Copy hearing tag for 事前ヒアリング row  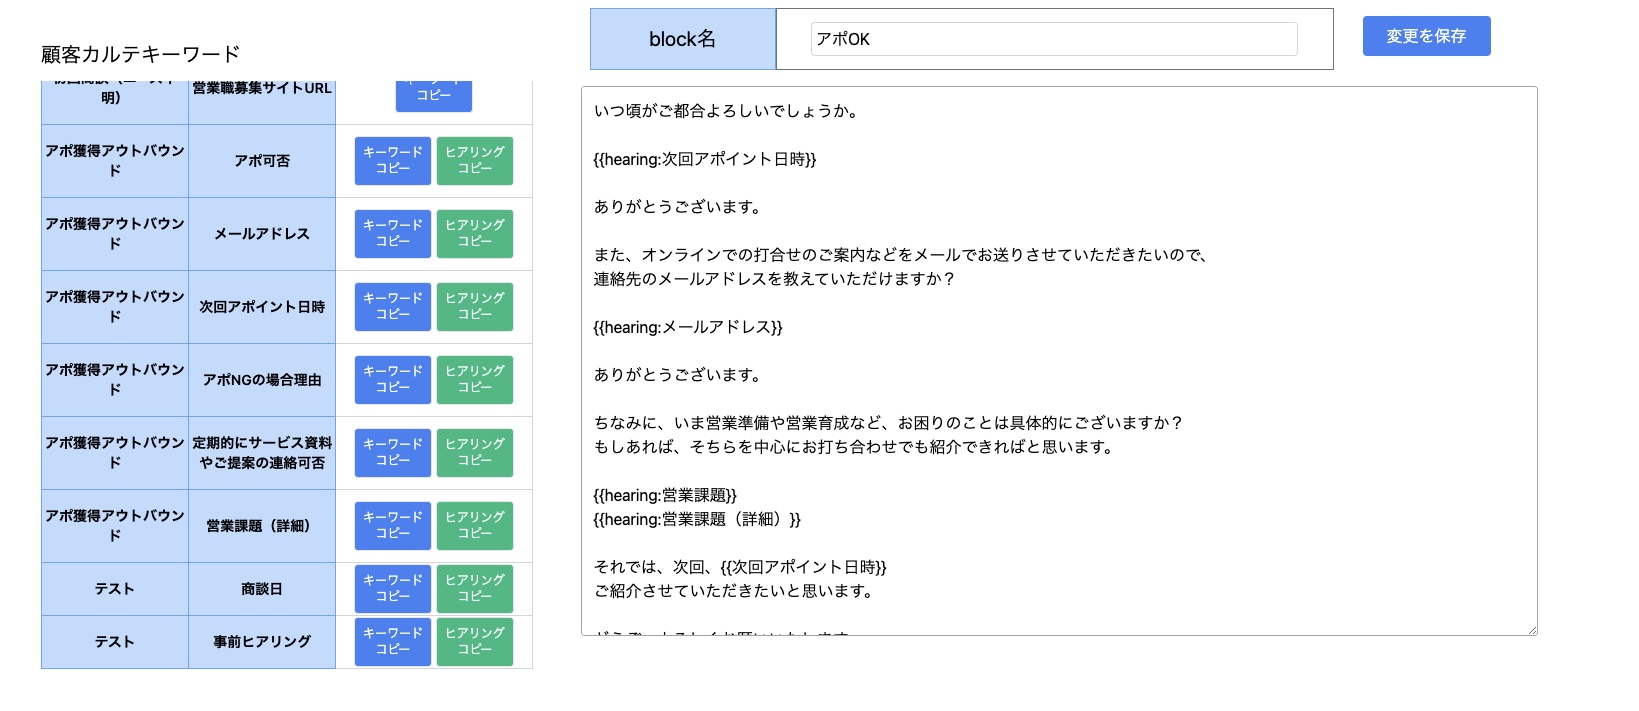tap(474, 642)
